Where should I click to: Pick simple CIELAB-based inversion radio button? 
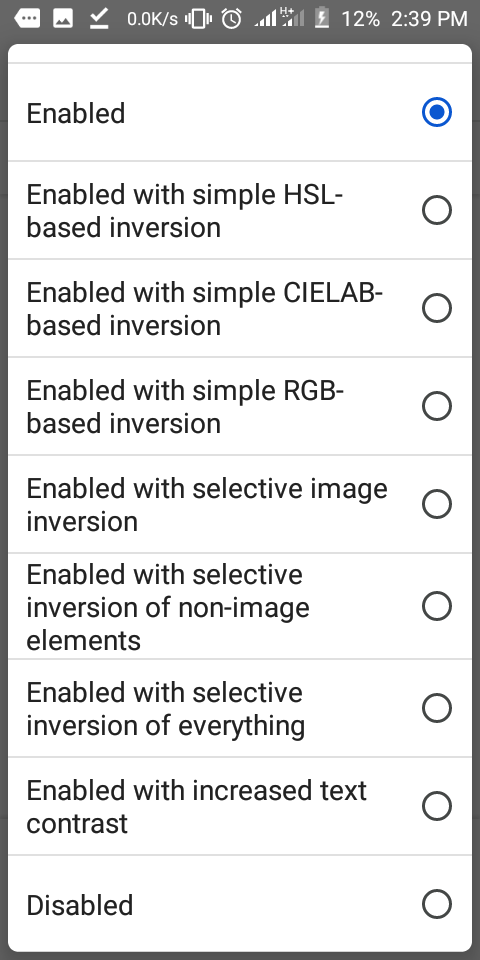(x=437, y=308)
